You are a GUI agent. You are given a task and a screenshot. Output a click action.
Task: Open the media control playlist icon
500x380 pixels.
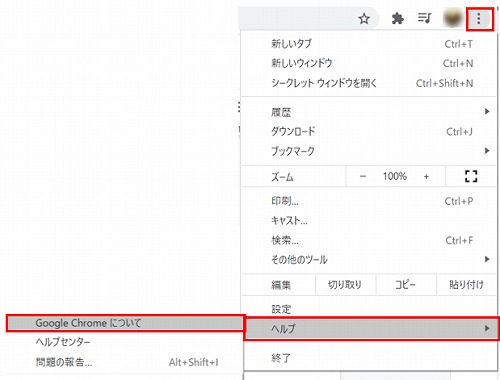(x=424, y=18)
